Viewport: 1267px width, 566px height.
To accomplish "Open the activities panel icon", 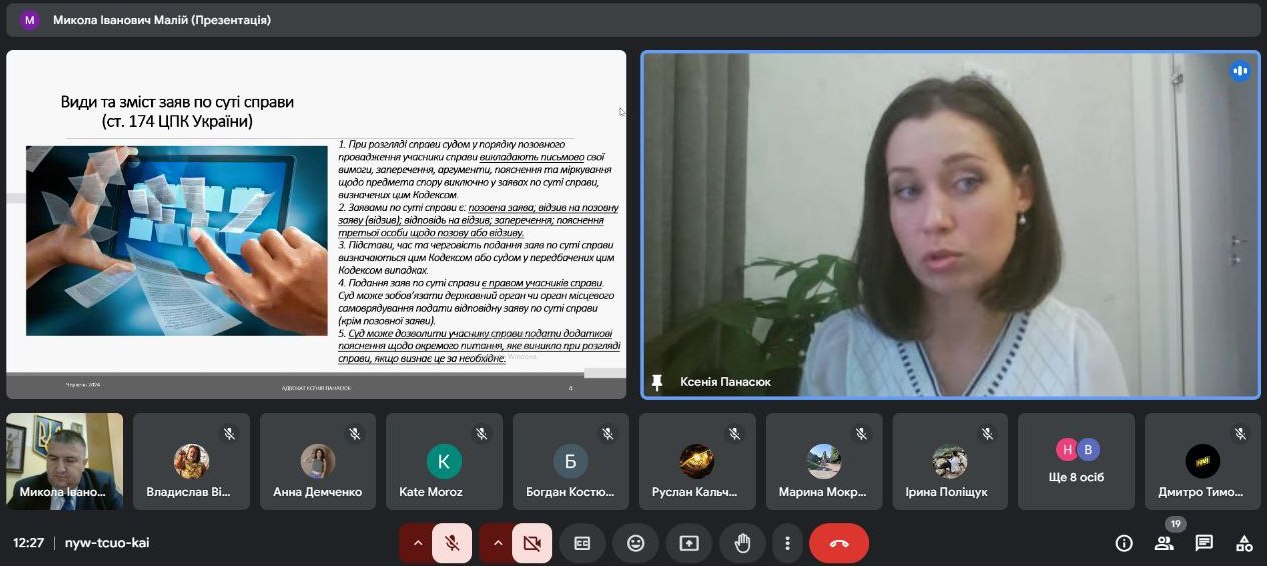I will point(1244,543).
